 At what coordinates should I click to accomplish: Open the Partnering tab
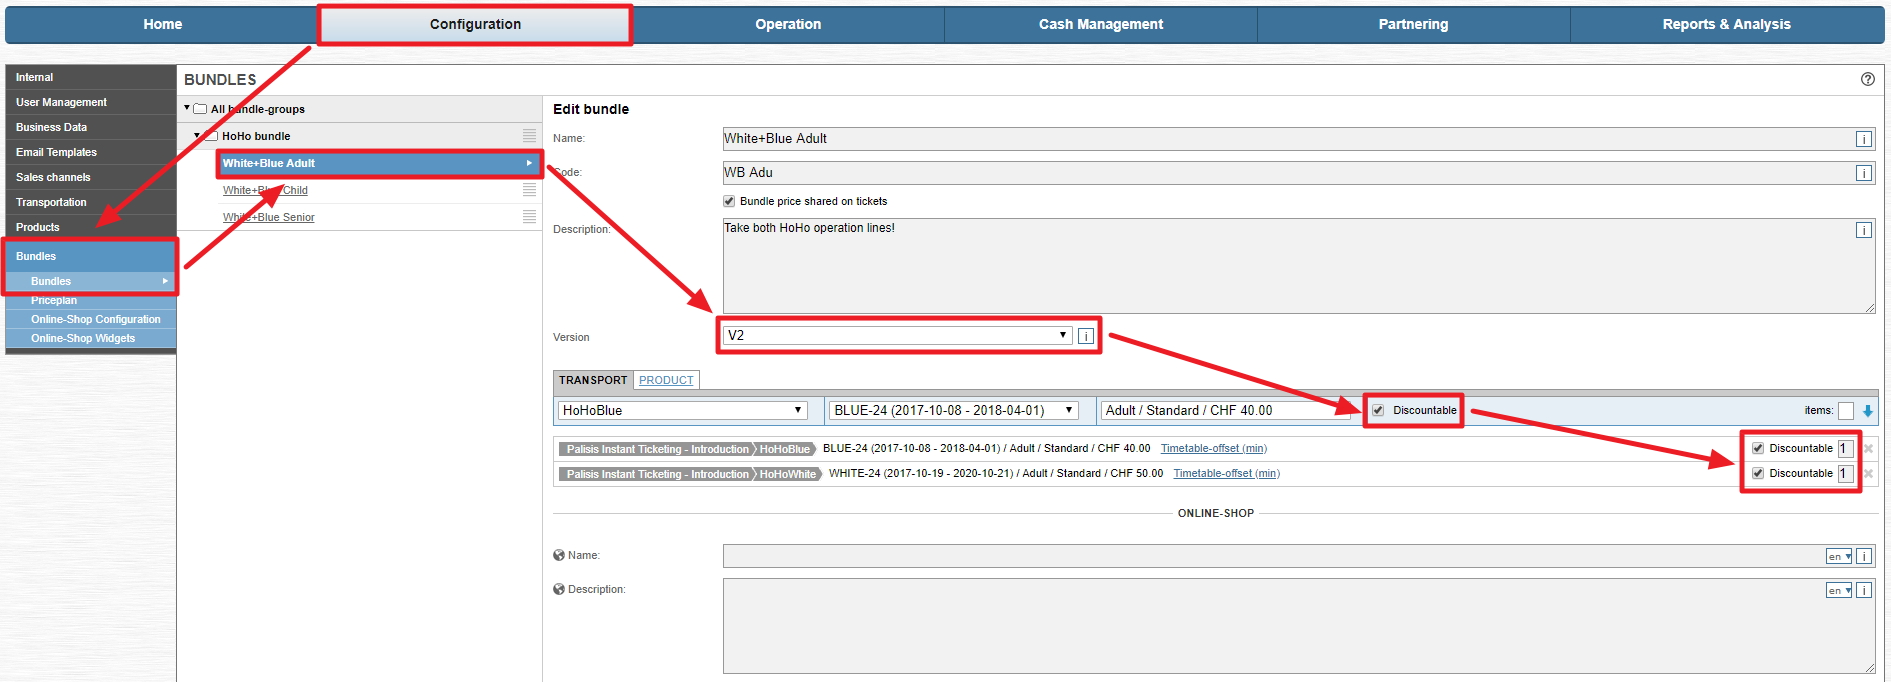pos(1413,24)
